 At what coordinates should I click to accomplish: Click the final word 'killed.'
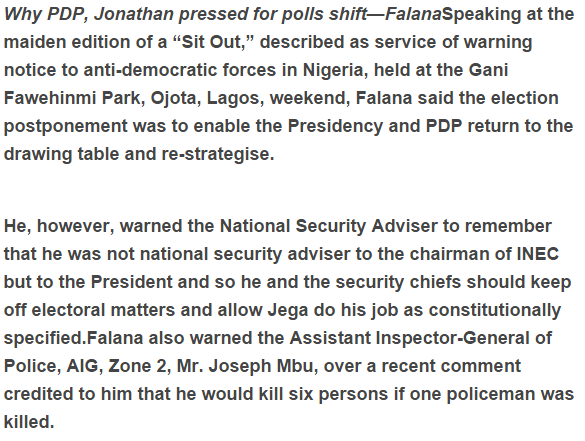(29, 422)
